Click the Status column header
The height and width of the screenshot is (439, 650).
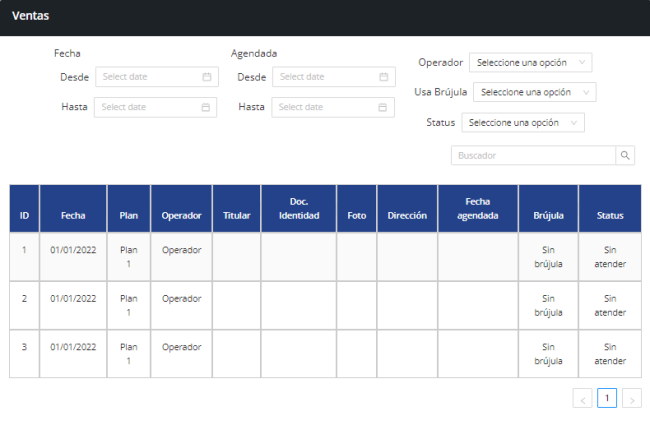609,215
